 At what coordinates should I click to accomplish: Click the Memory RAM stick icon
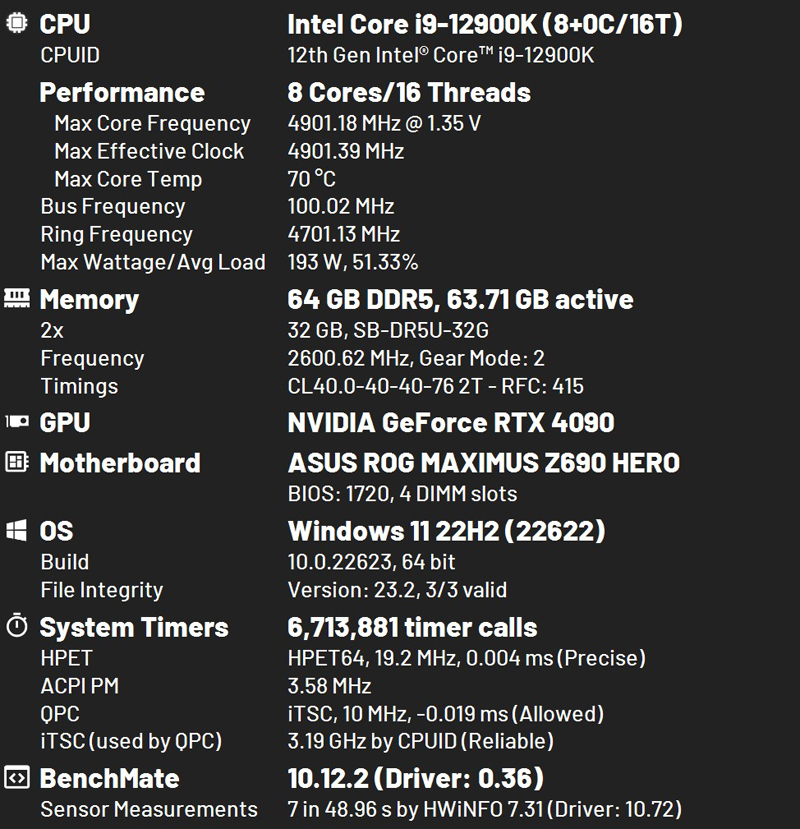17,298
